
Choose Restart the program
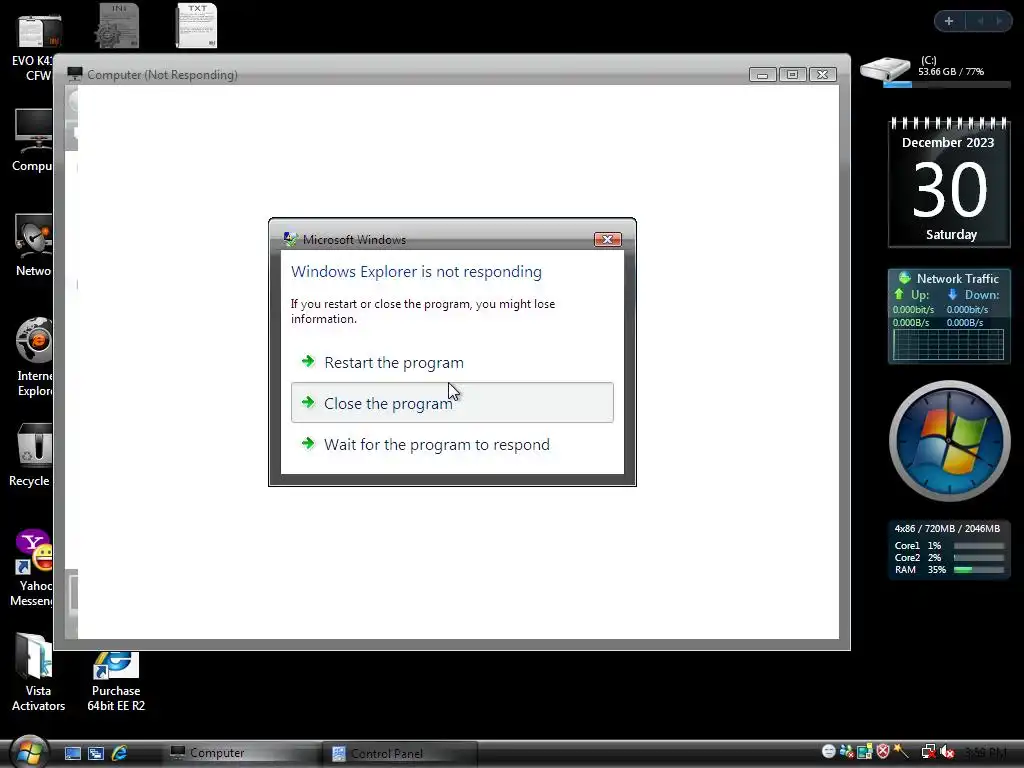[452, 362]
